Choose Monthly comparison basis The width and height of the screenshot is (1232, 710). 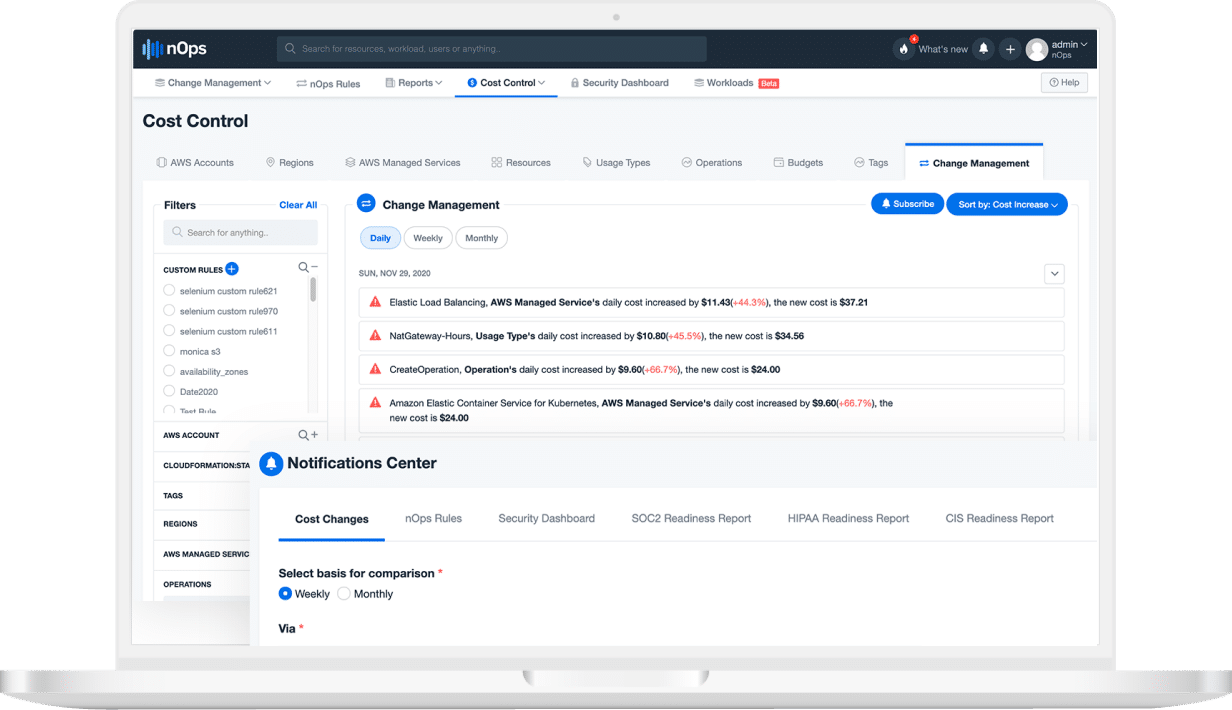pyautogui.click(x=344, y=594)
